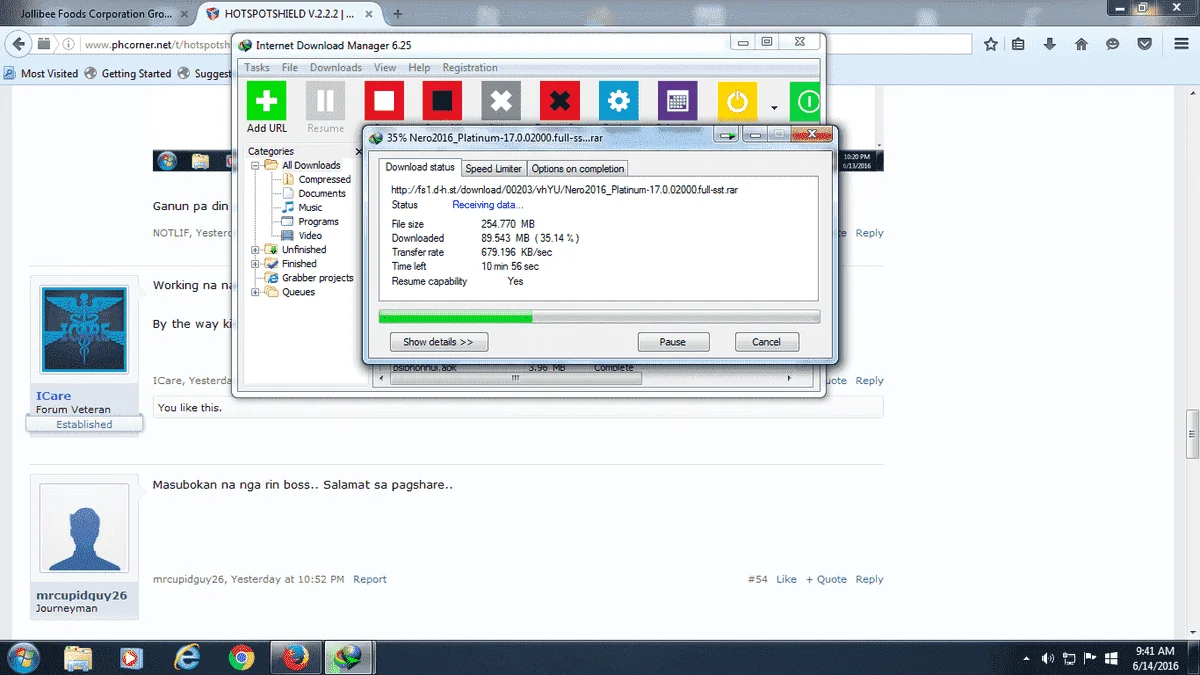Open mrcupidguy26's profile username link
The width and height of the screenshot is (1200, 675).
(81, 595)
